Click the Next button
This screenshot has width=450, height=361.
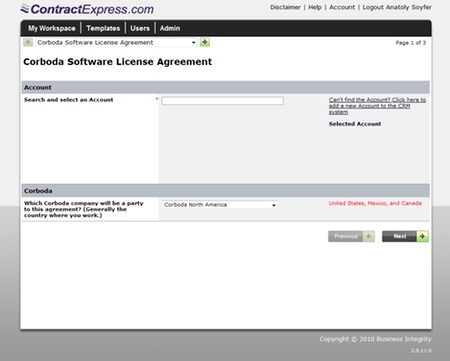point(405,236)
